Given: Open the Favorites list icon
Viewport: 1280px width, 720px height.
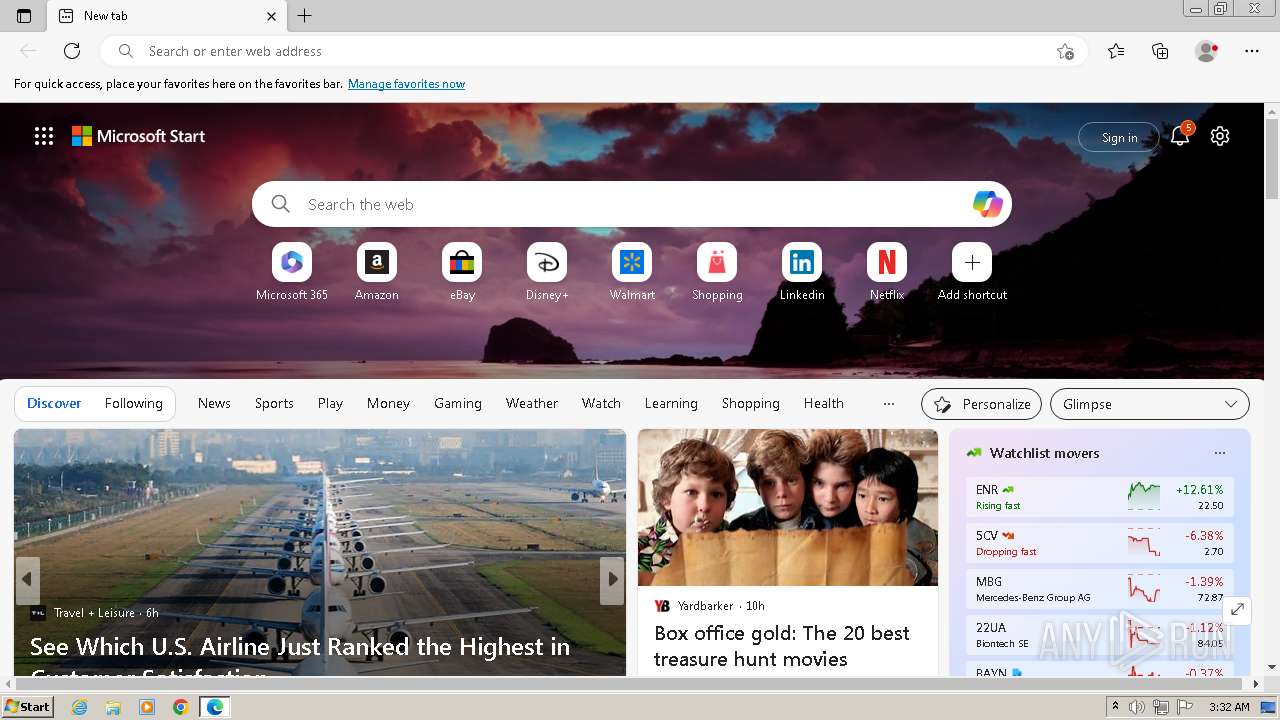Looking at the screenshot, I should 1116,51.
